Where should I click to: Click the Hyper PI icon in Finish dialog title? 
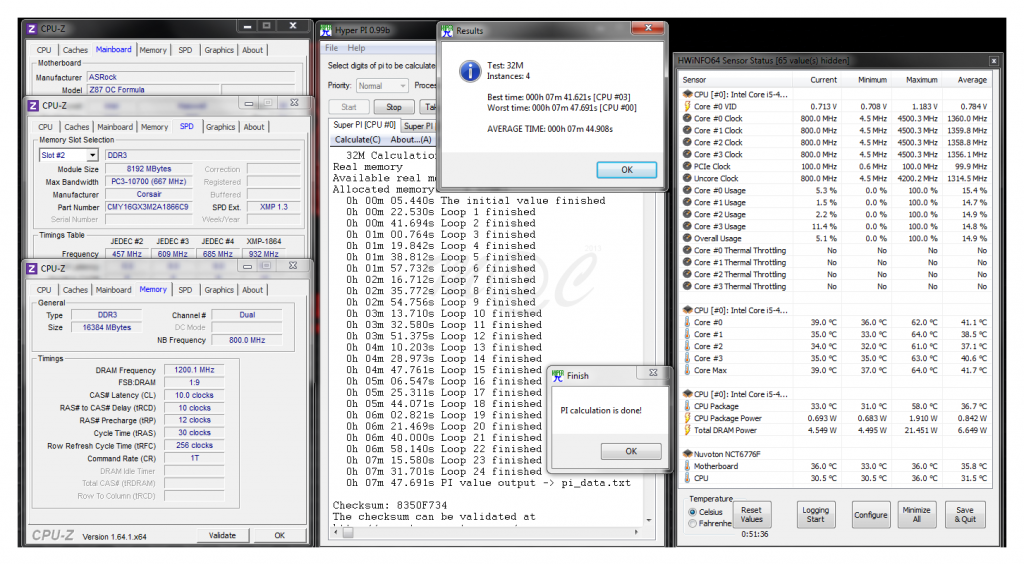(558, 376)
